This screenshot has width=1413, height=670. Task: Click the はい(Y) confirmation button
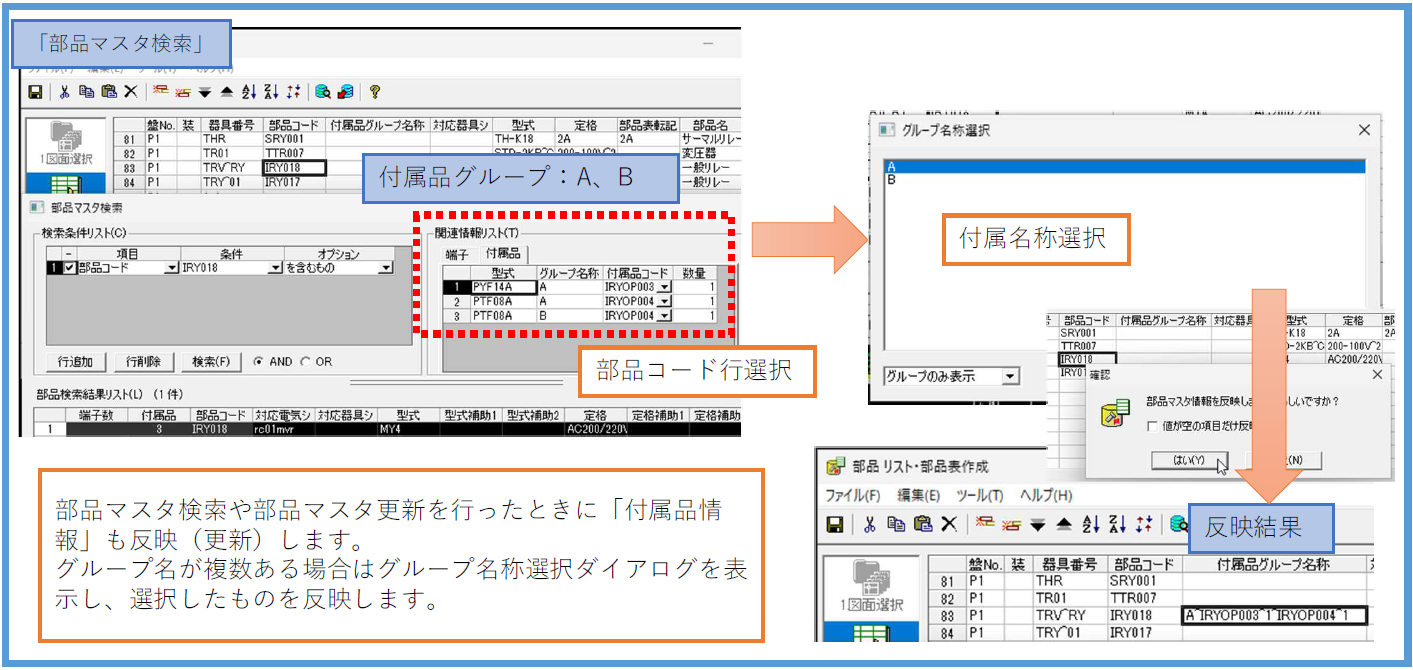1182,461
